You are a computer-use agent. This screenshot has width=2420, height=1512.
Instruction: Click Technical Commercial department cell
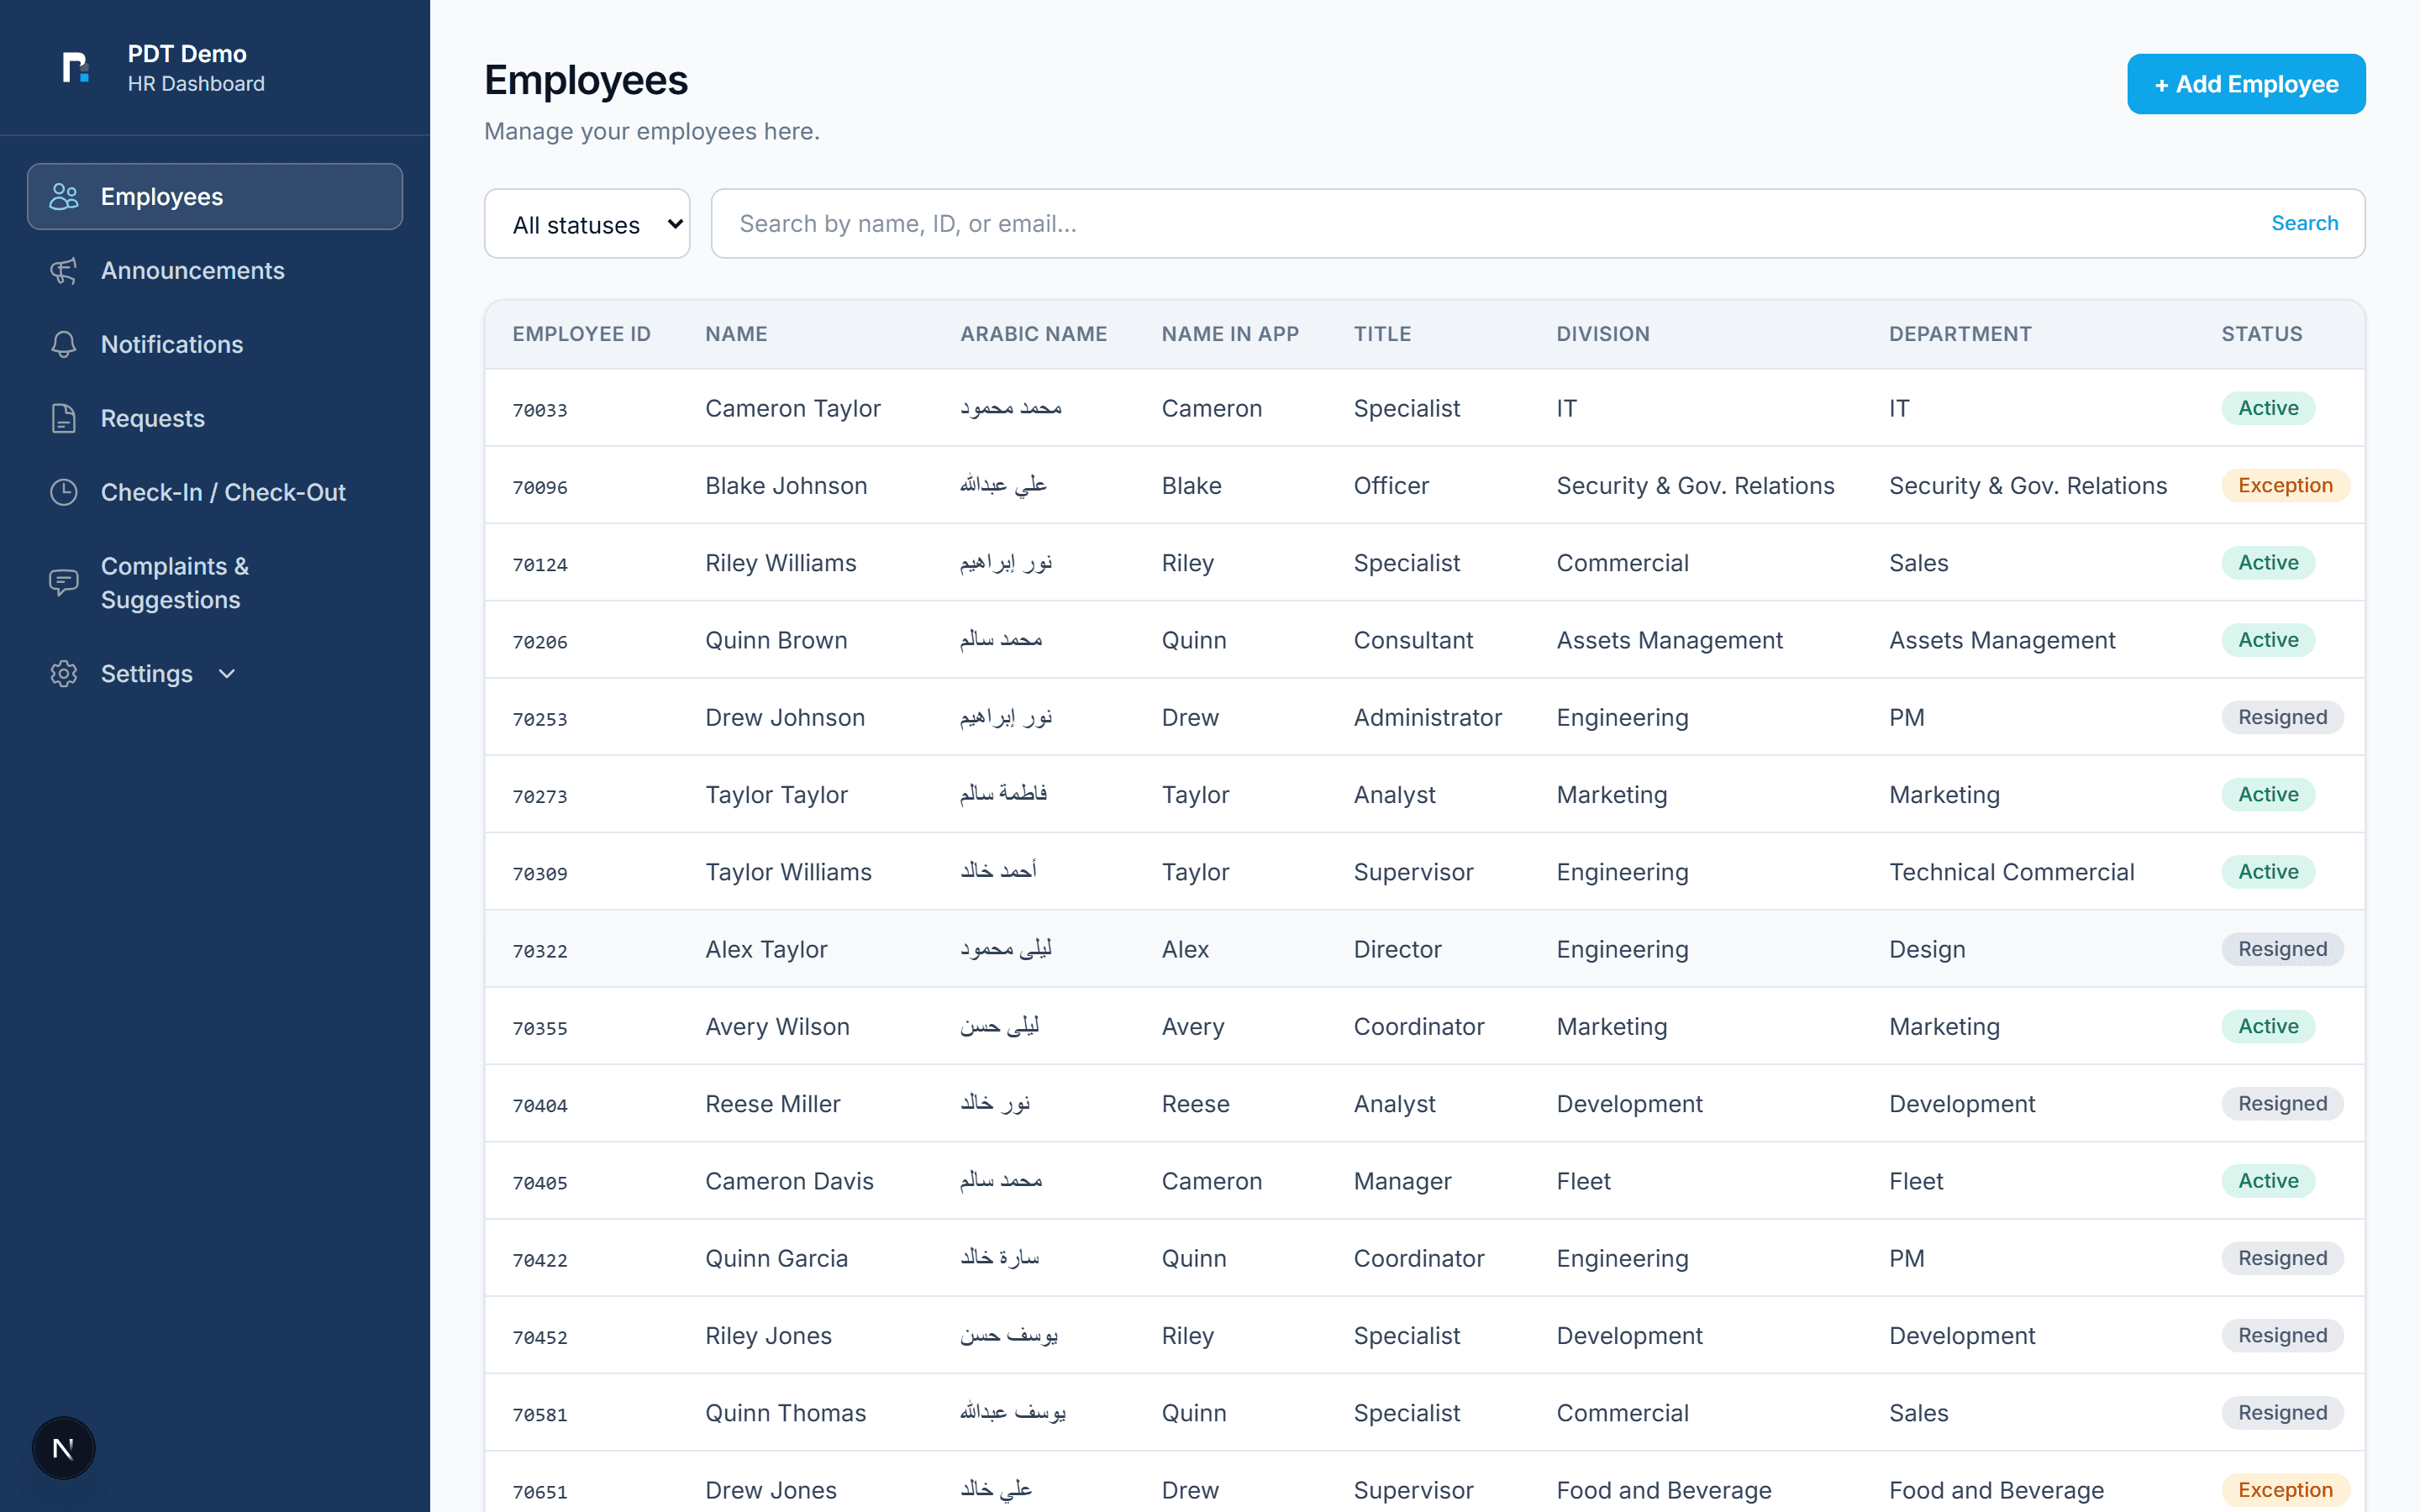tap(2011, 872)
